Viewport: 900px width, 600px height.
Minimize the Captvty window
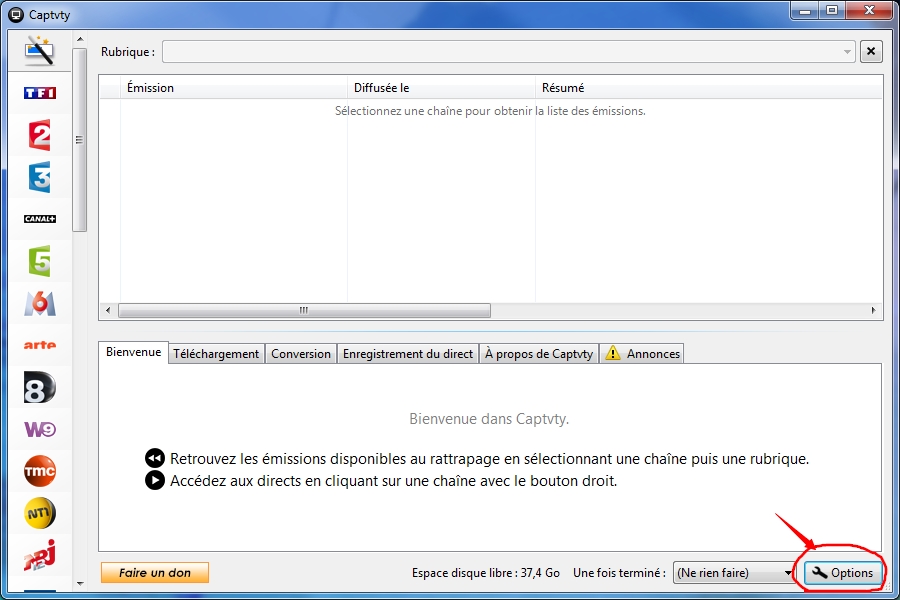pos(805,11)
